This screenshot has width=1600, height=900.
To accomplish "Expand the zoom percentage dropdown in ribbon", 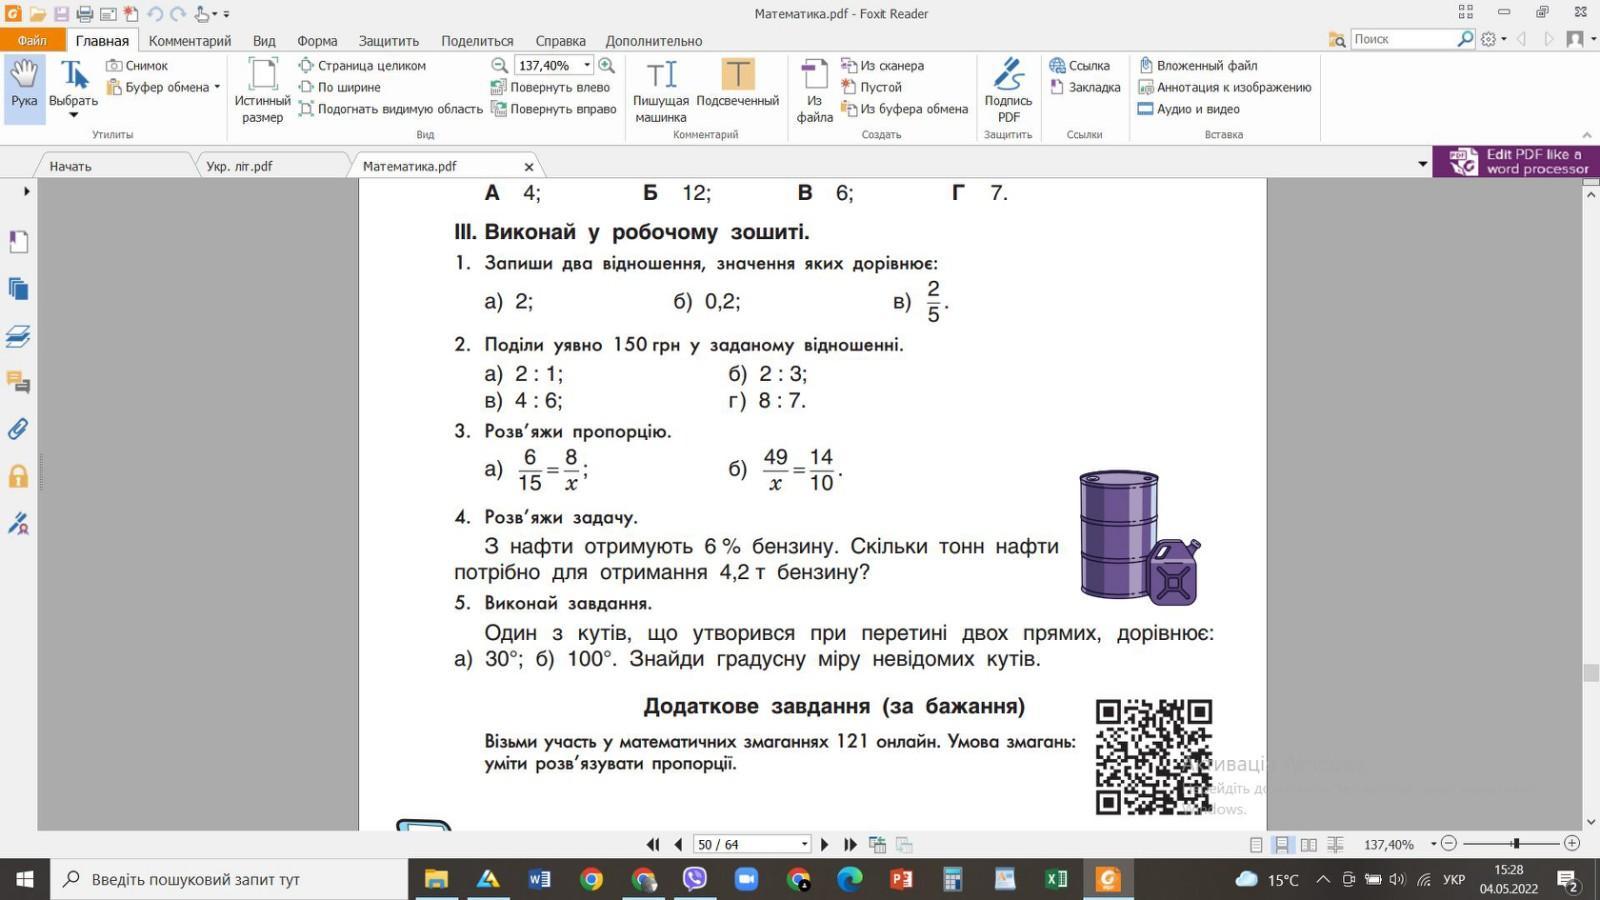I will [587, 65].
